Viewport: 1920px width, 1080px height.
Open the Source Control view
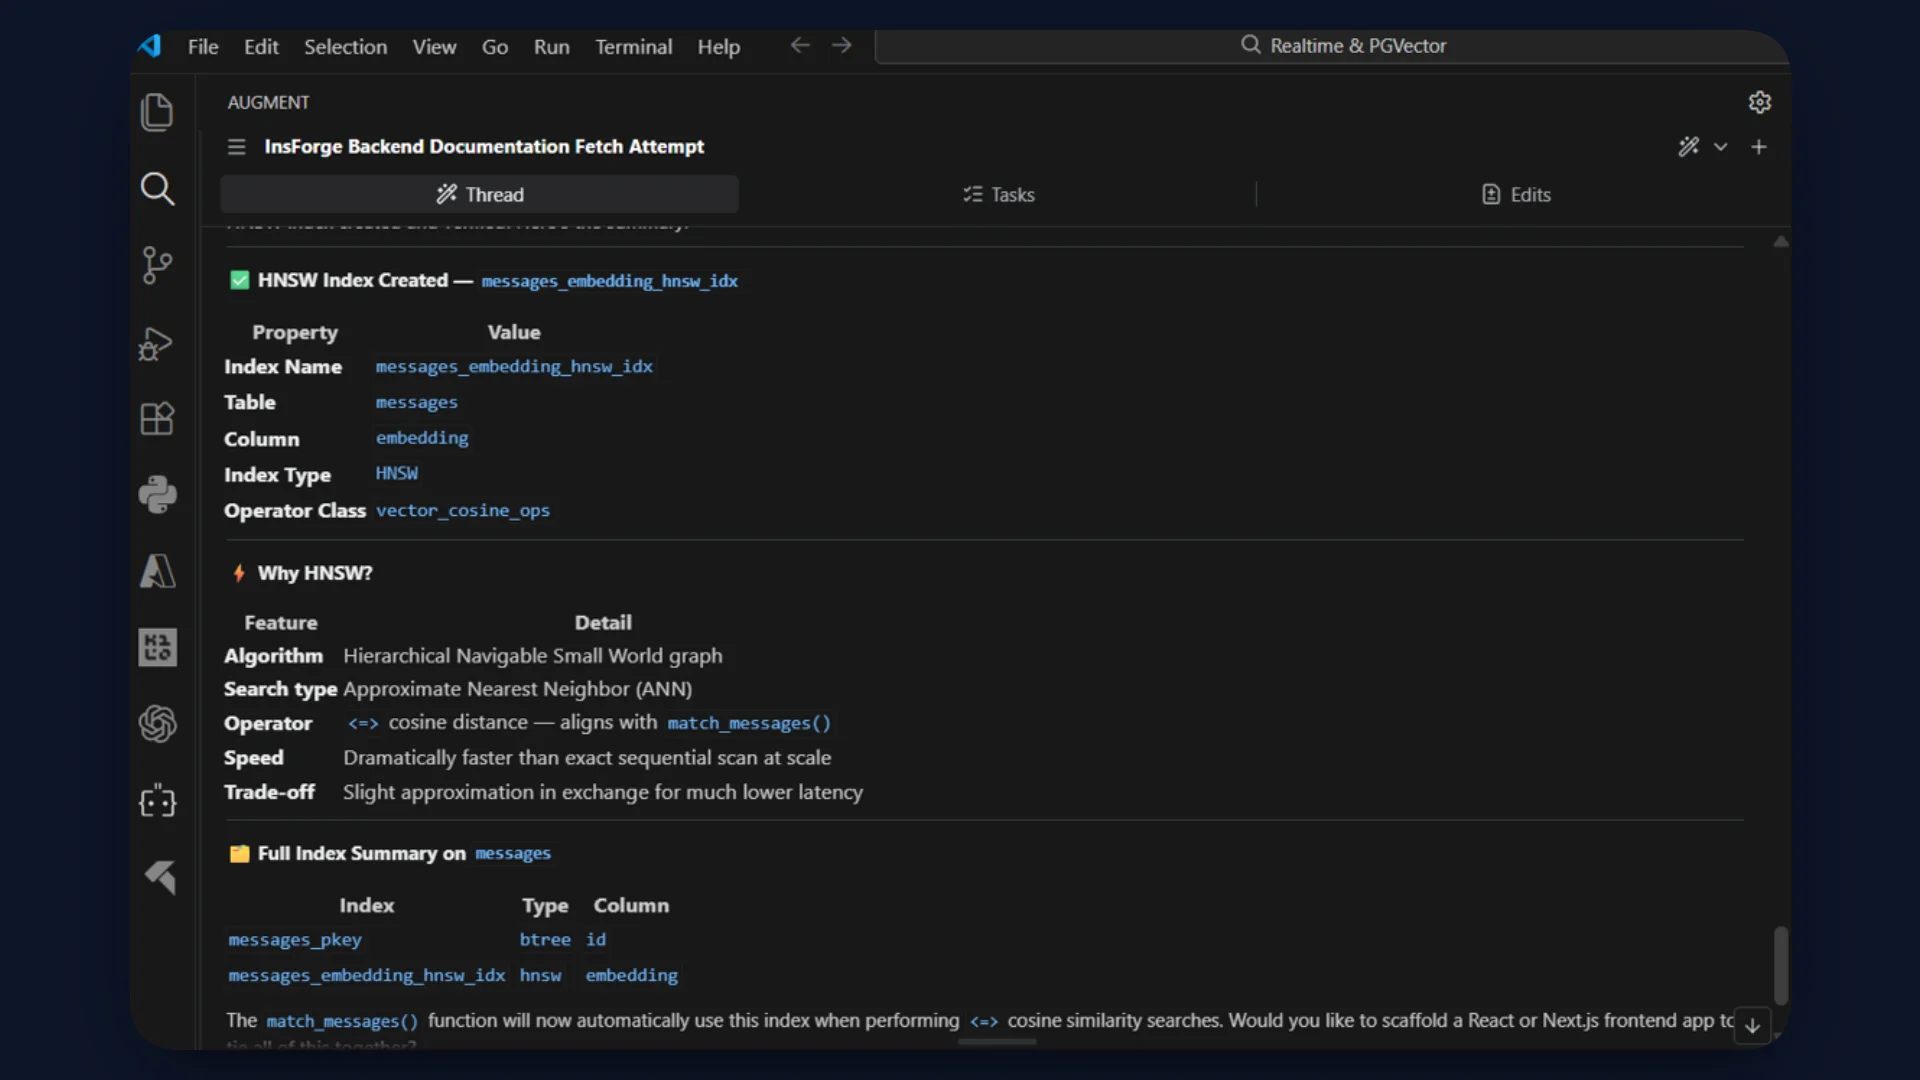point(157,265)
